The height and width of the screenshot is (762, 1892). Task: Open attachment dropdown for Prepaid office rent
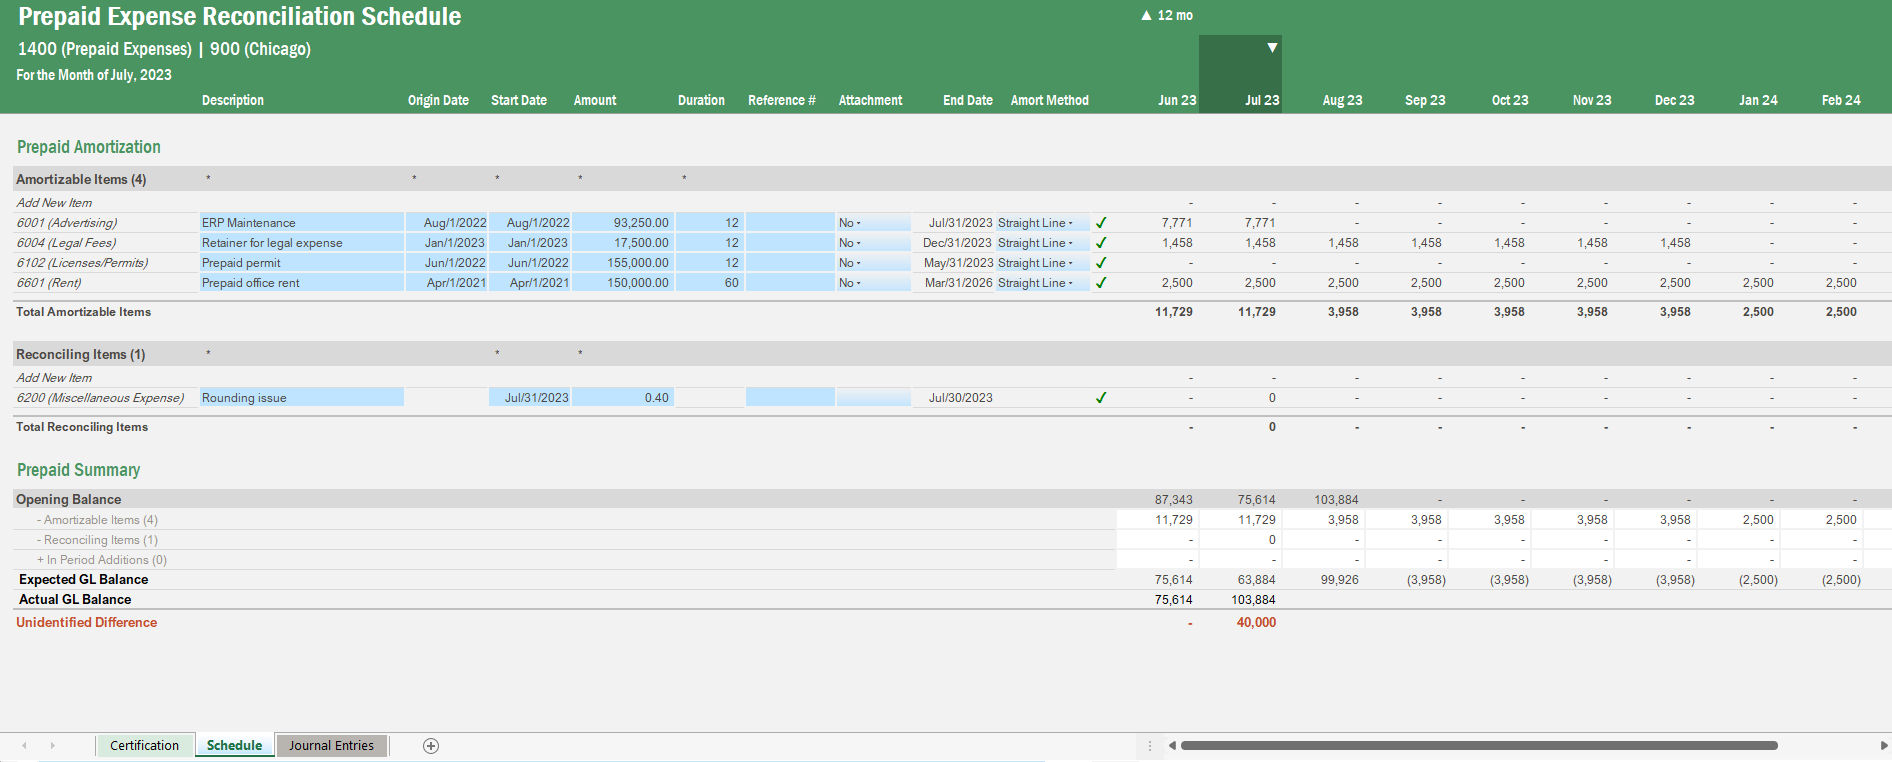click(858, 283)
